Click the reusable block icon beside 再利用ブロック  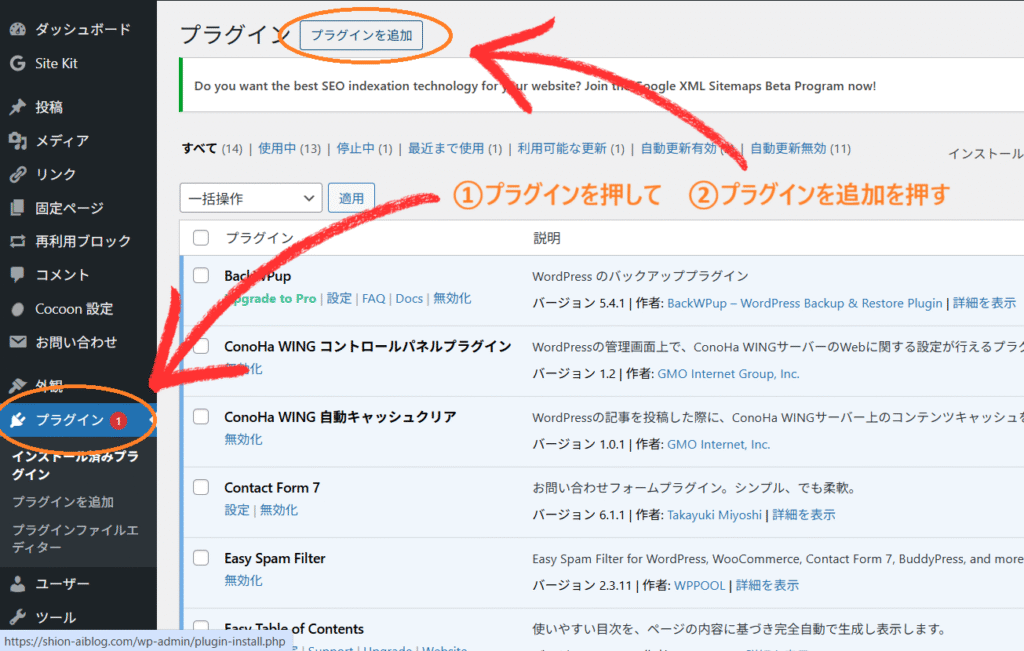18,241
